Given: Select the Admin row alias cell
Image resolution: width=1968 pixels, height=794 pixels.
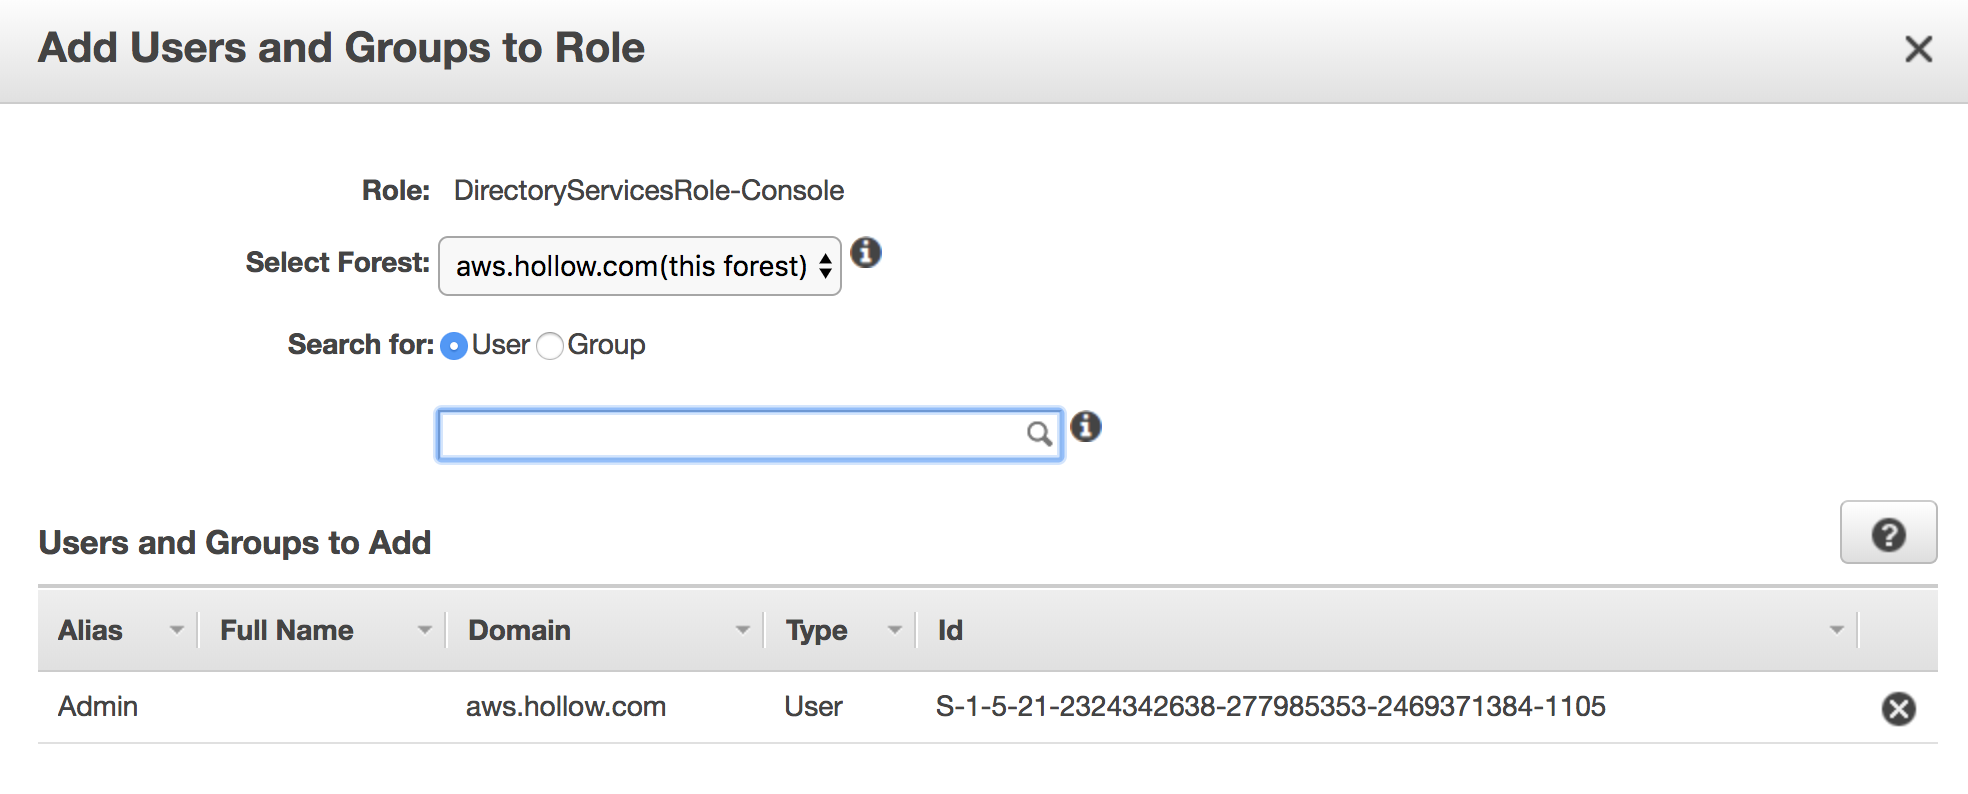Looking at the screenshot, I should [98, 707].
